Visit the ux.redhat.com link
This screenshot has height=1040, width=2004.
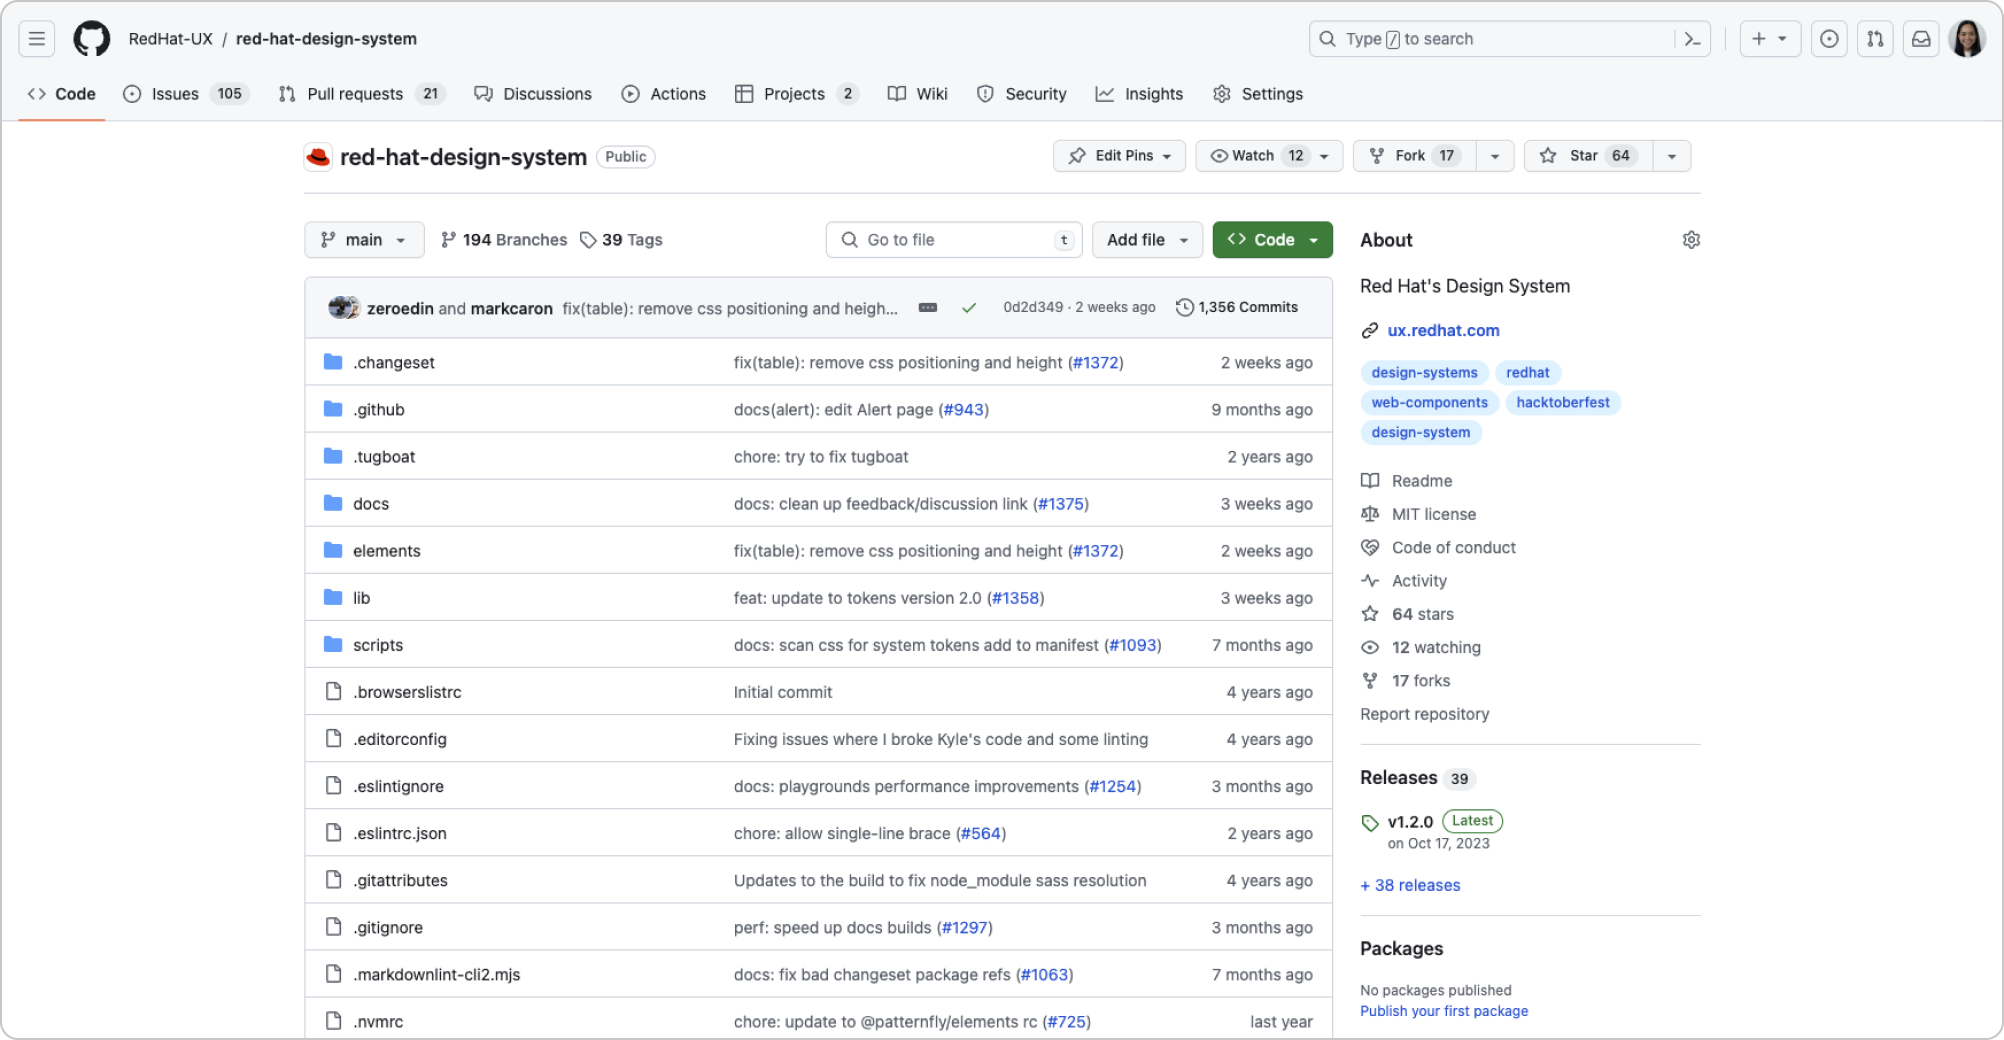point(1443,330)
